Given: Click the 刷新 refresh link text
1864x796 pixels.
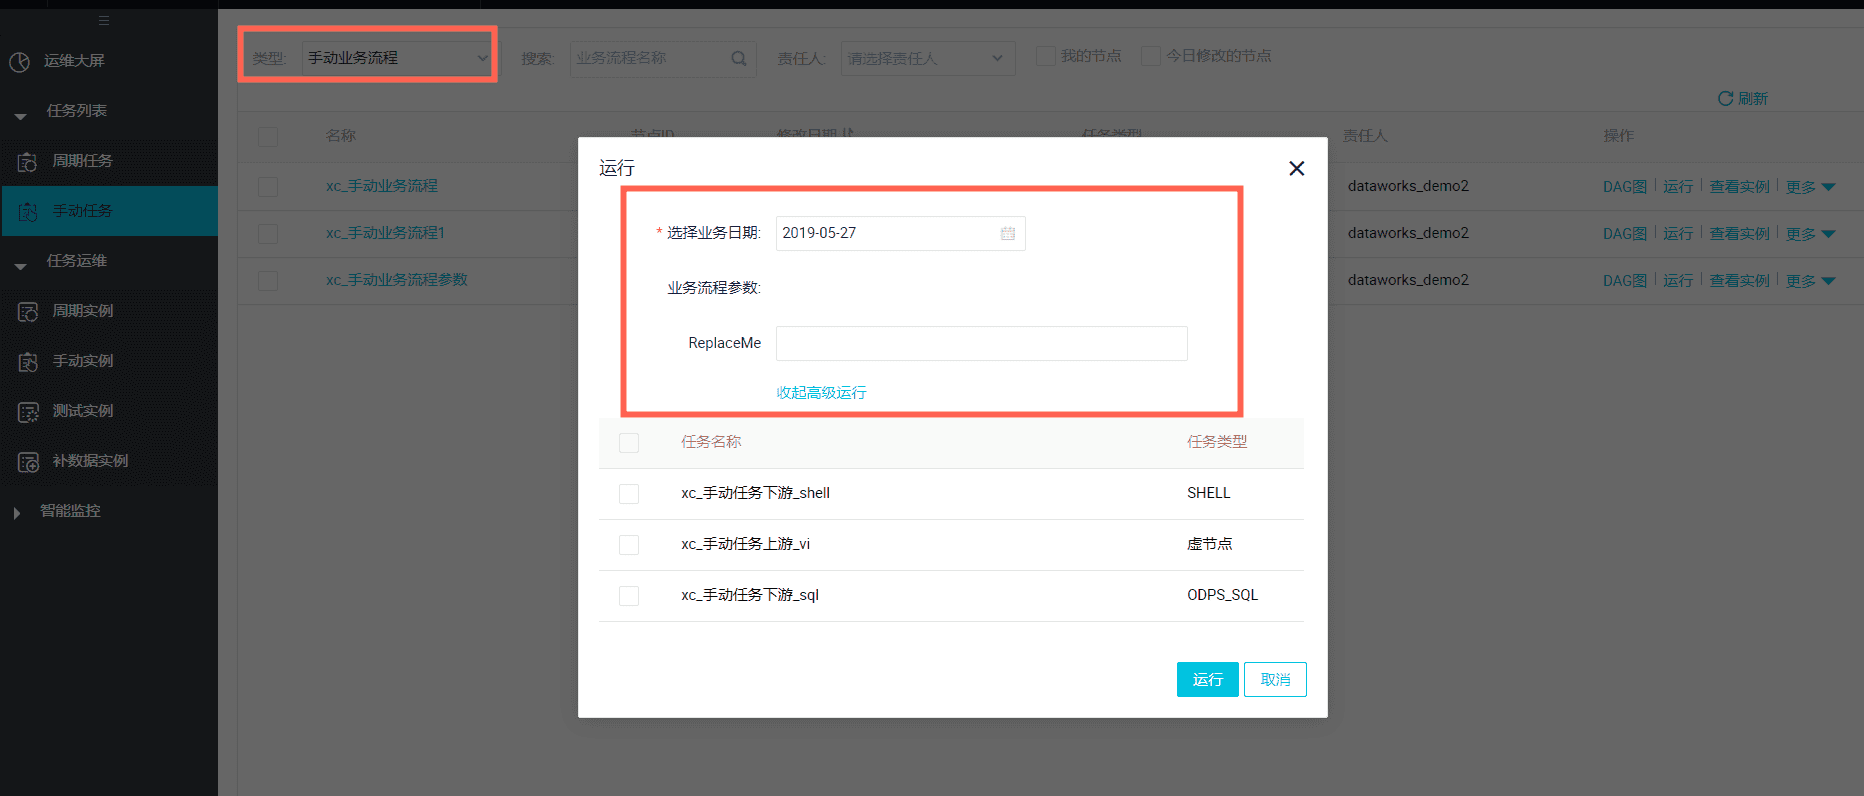Looking at the screenshot, I should [1753, 98].
